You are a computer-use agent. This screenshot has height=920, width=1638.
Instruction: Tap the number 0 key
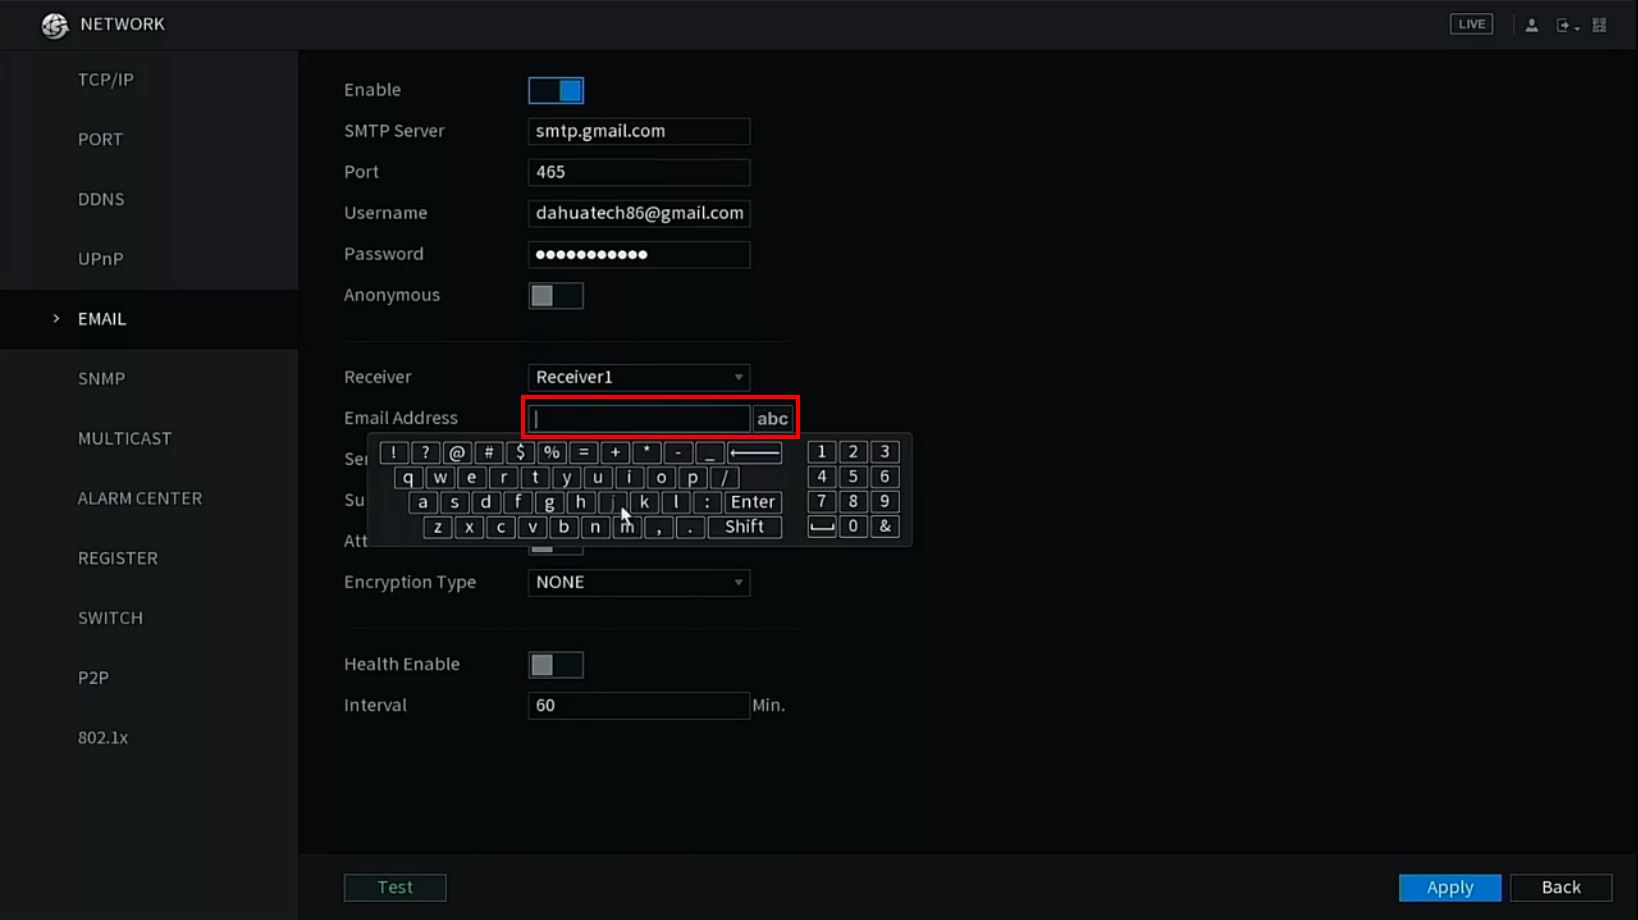(853, 527)
